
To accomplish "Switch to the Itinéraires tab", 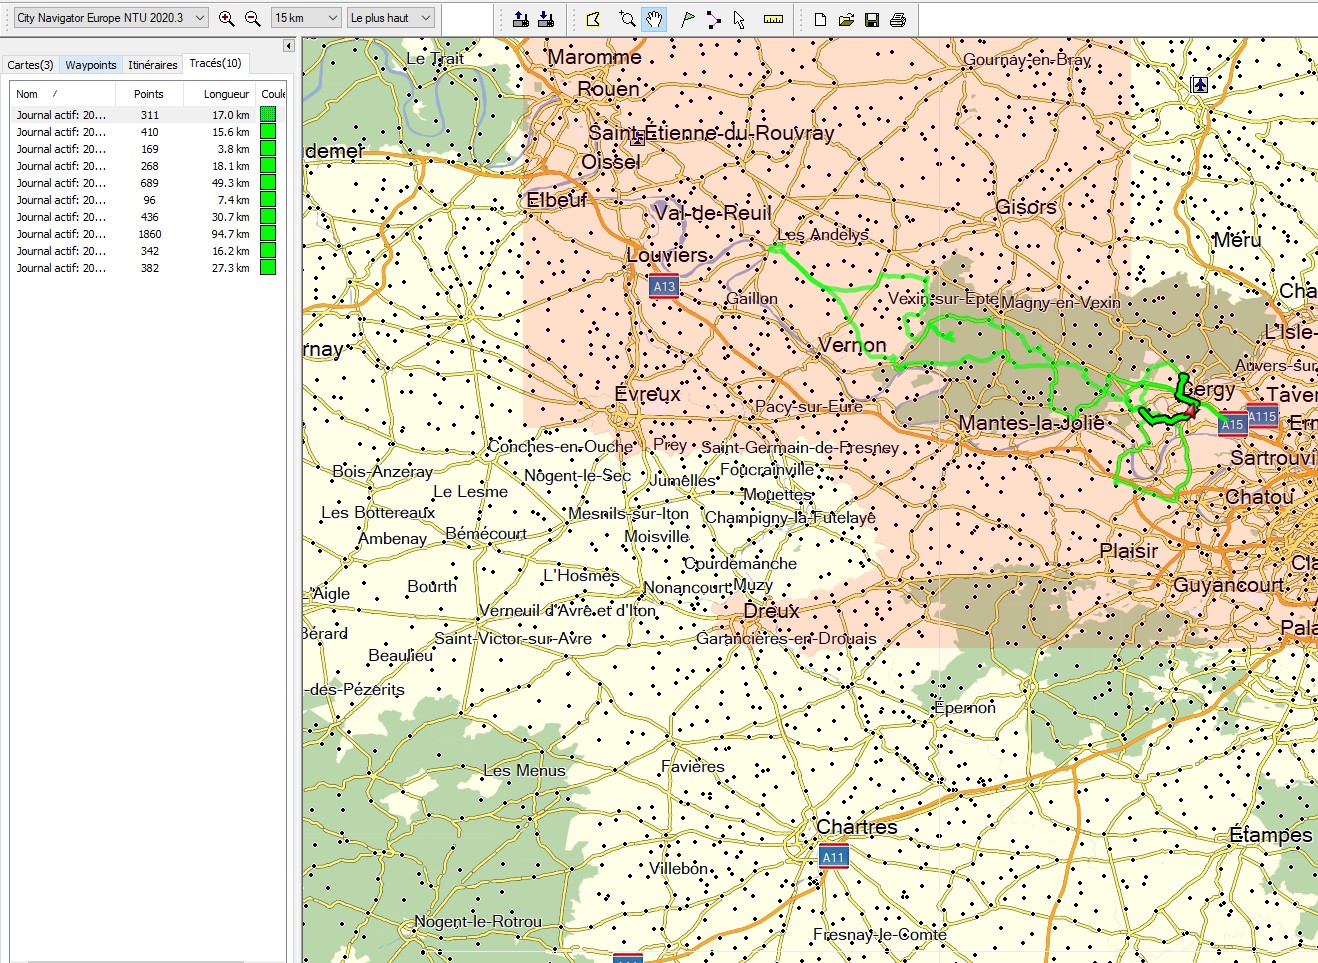I will tap(153, 65).
